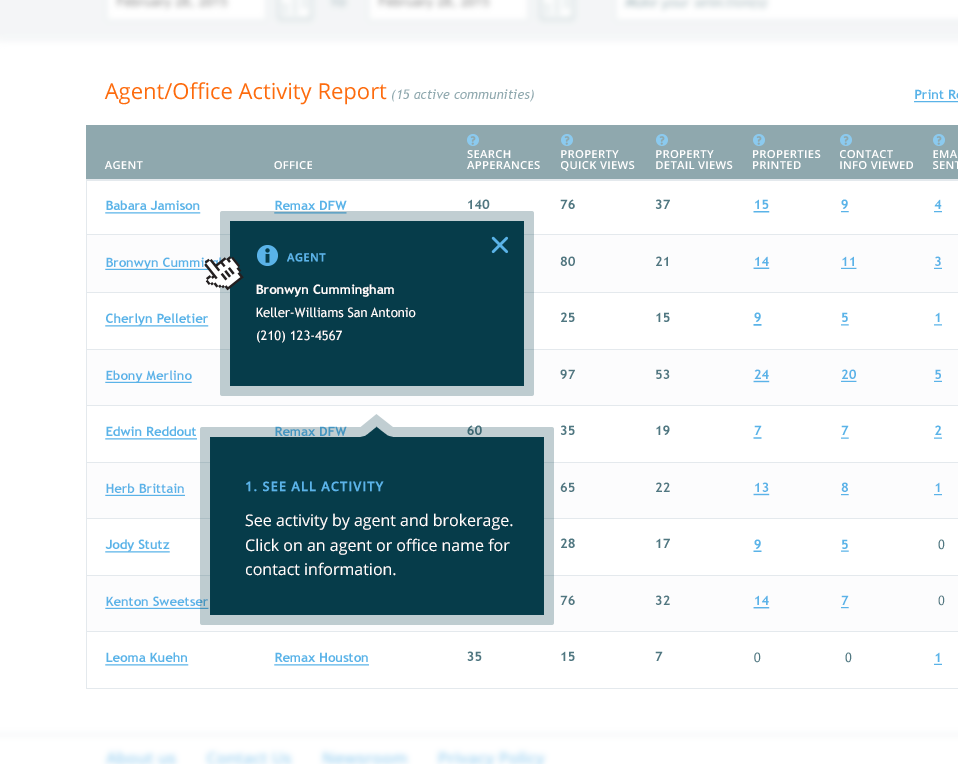This screenshot has width=958, height=764.
Task: Open help tooltip for Properties Printed
Action: tap(758, 141)
